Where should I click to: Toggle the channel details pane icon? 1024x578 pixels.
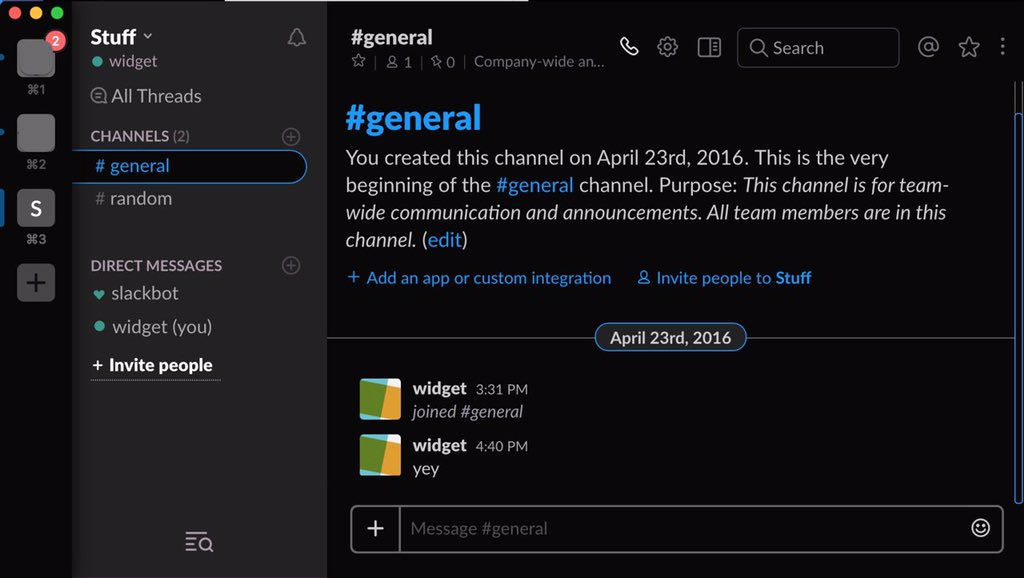[709, 47]
